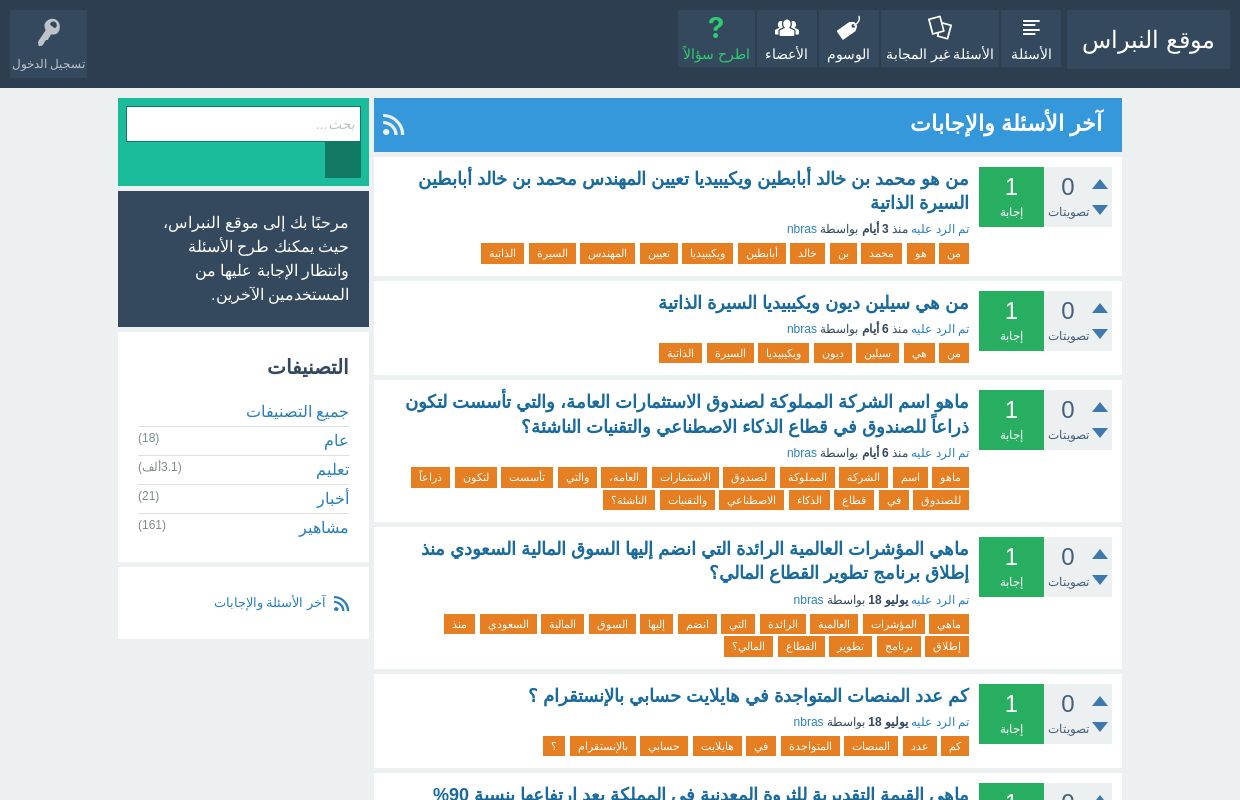Open the Members (الأعضاء) icon
The height and width of the screenshot is (800, 1240).
787,28
